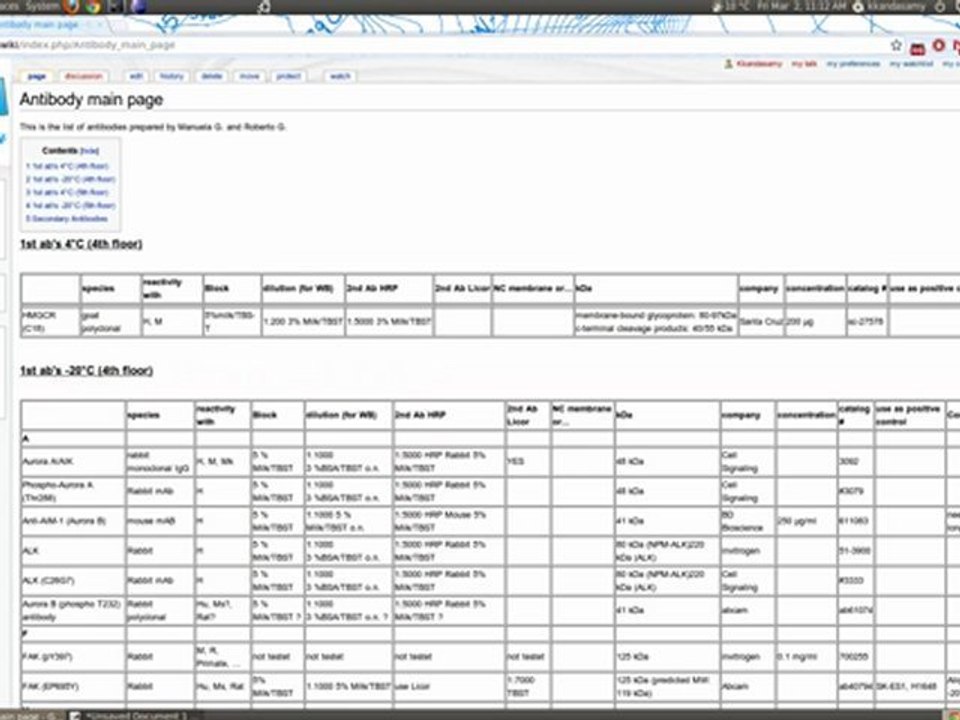The height and width of the screenshot is (720, 960).
Task: Click the date and time clock
Action: point(802,6)
